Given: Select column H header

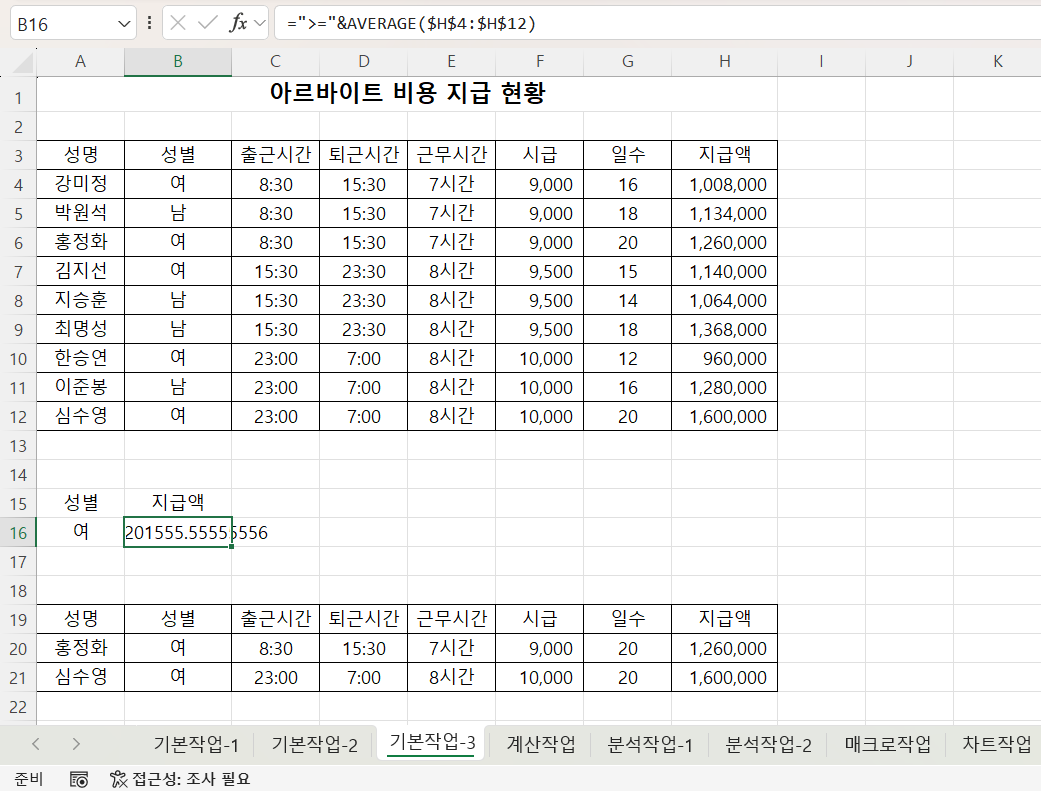Looking at the screenshot, I should pyautogui.click(x=724, y=62).
